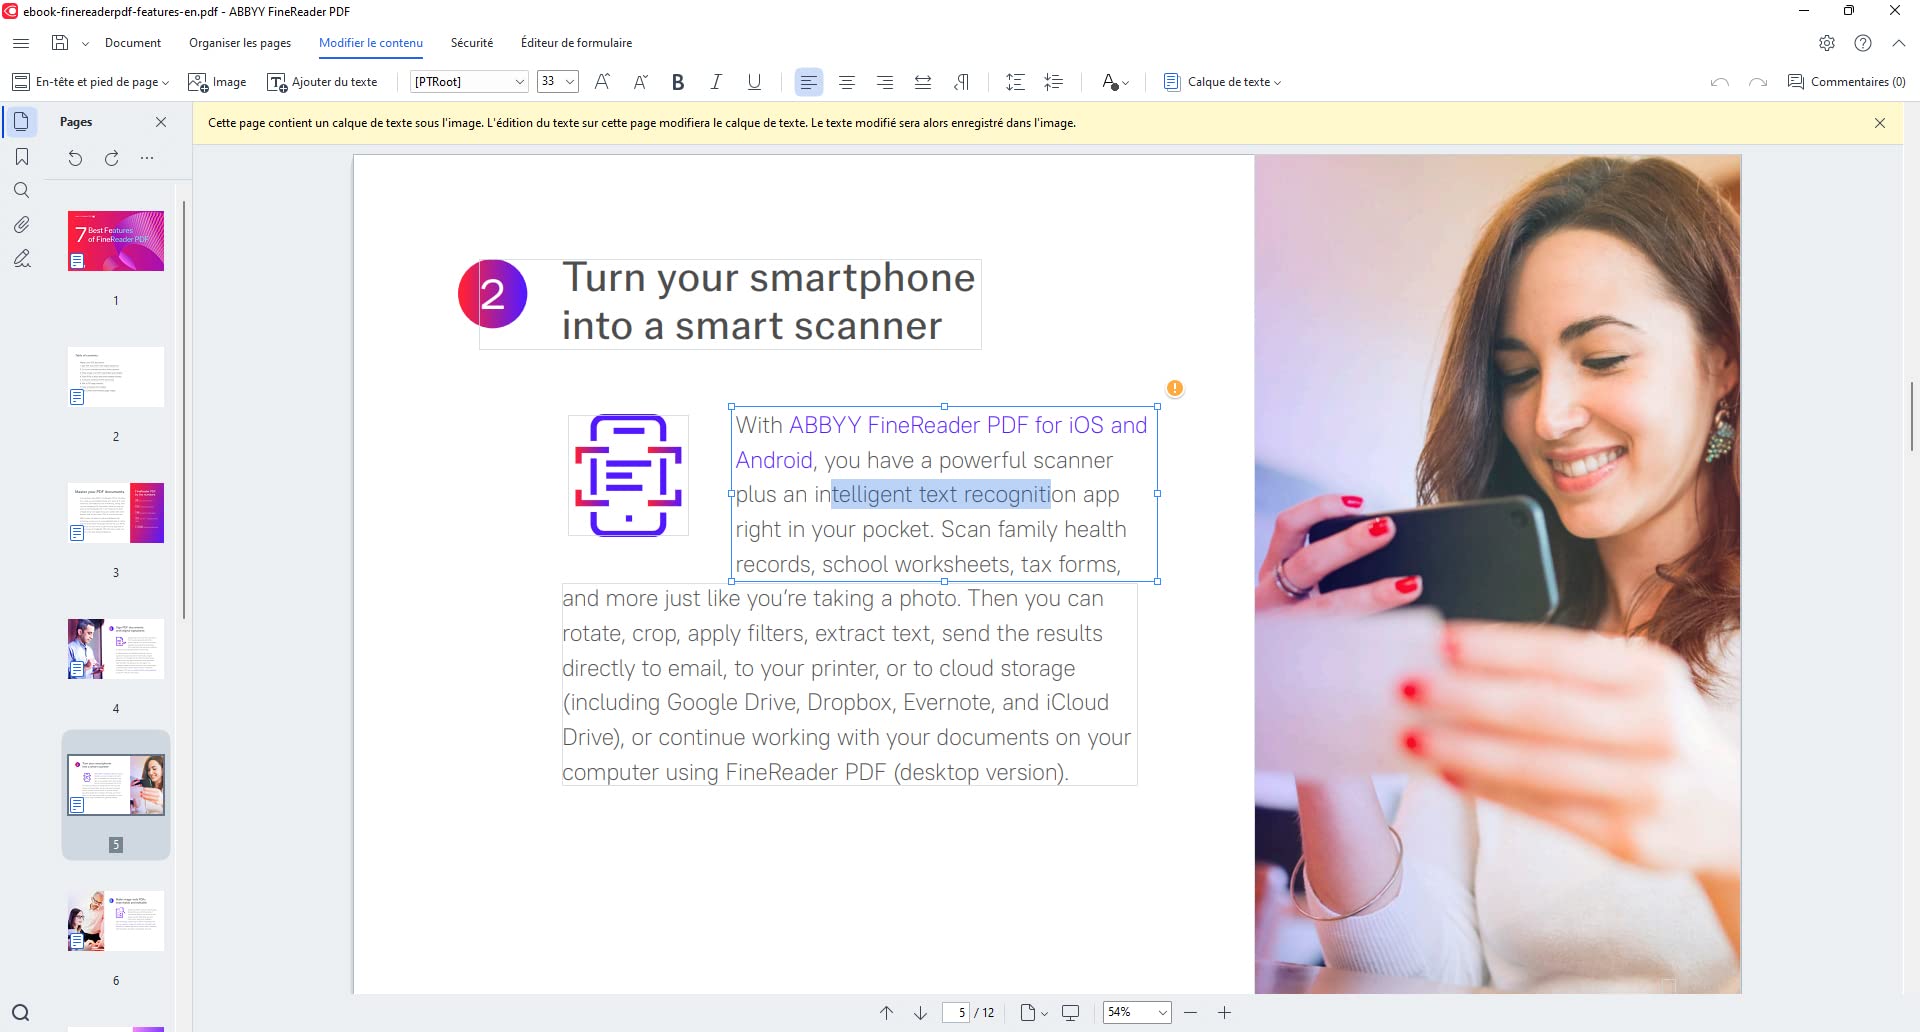This screenshot has width=1920, height=1032.
Task: Dismiss the yellow text layer notification
Action: coord(1880,123)
